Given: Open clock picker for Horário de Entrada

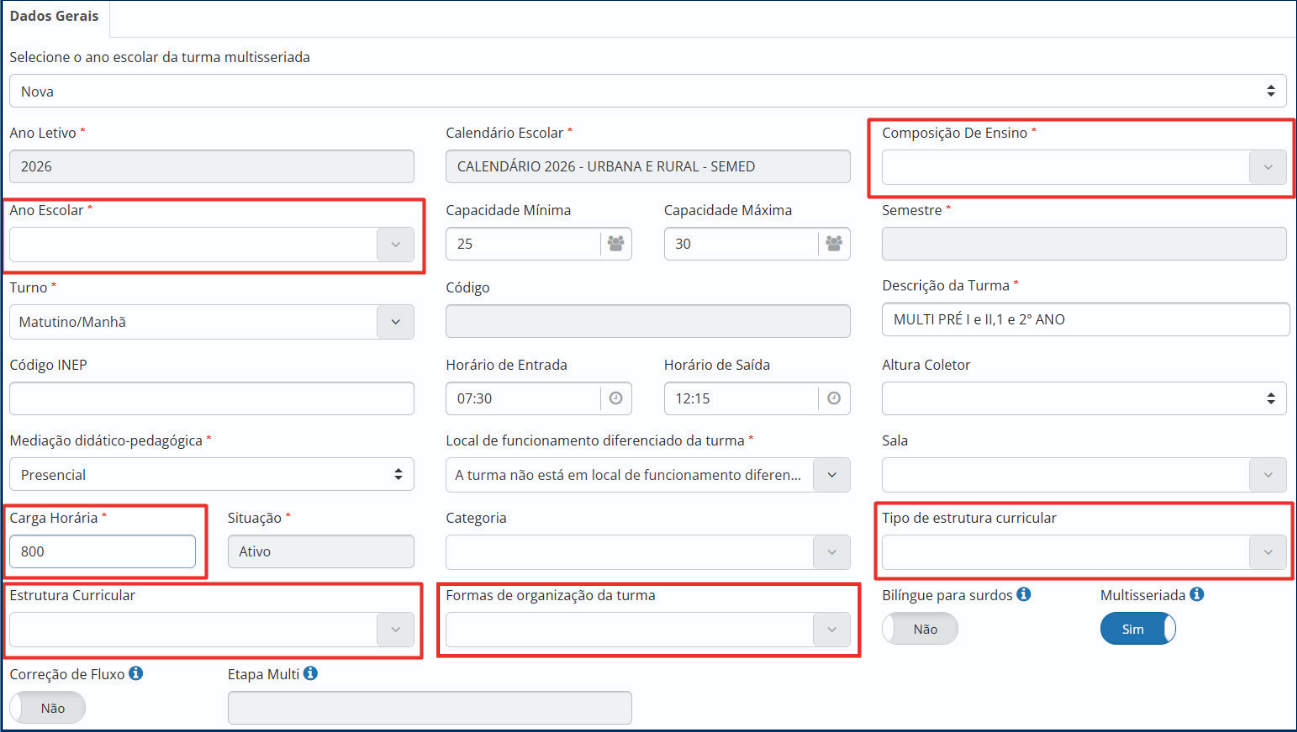Looking at the screenshot, I should click(615, 398).
